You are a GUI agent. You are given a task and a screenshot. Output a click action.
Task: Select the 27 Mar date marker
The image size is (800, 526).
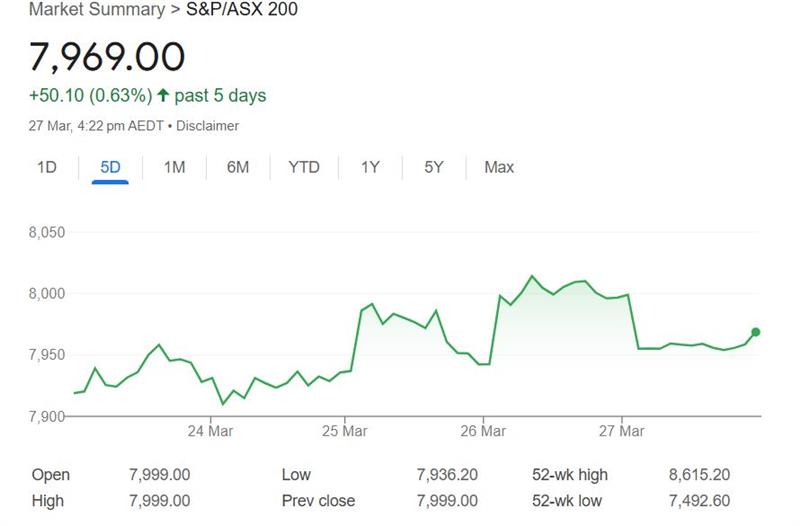(621, 431)
